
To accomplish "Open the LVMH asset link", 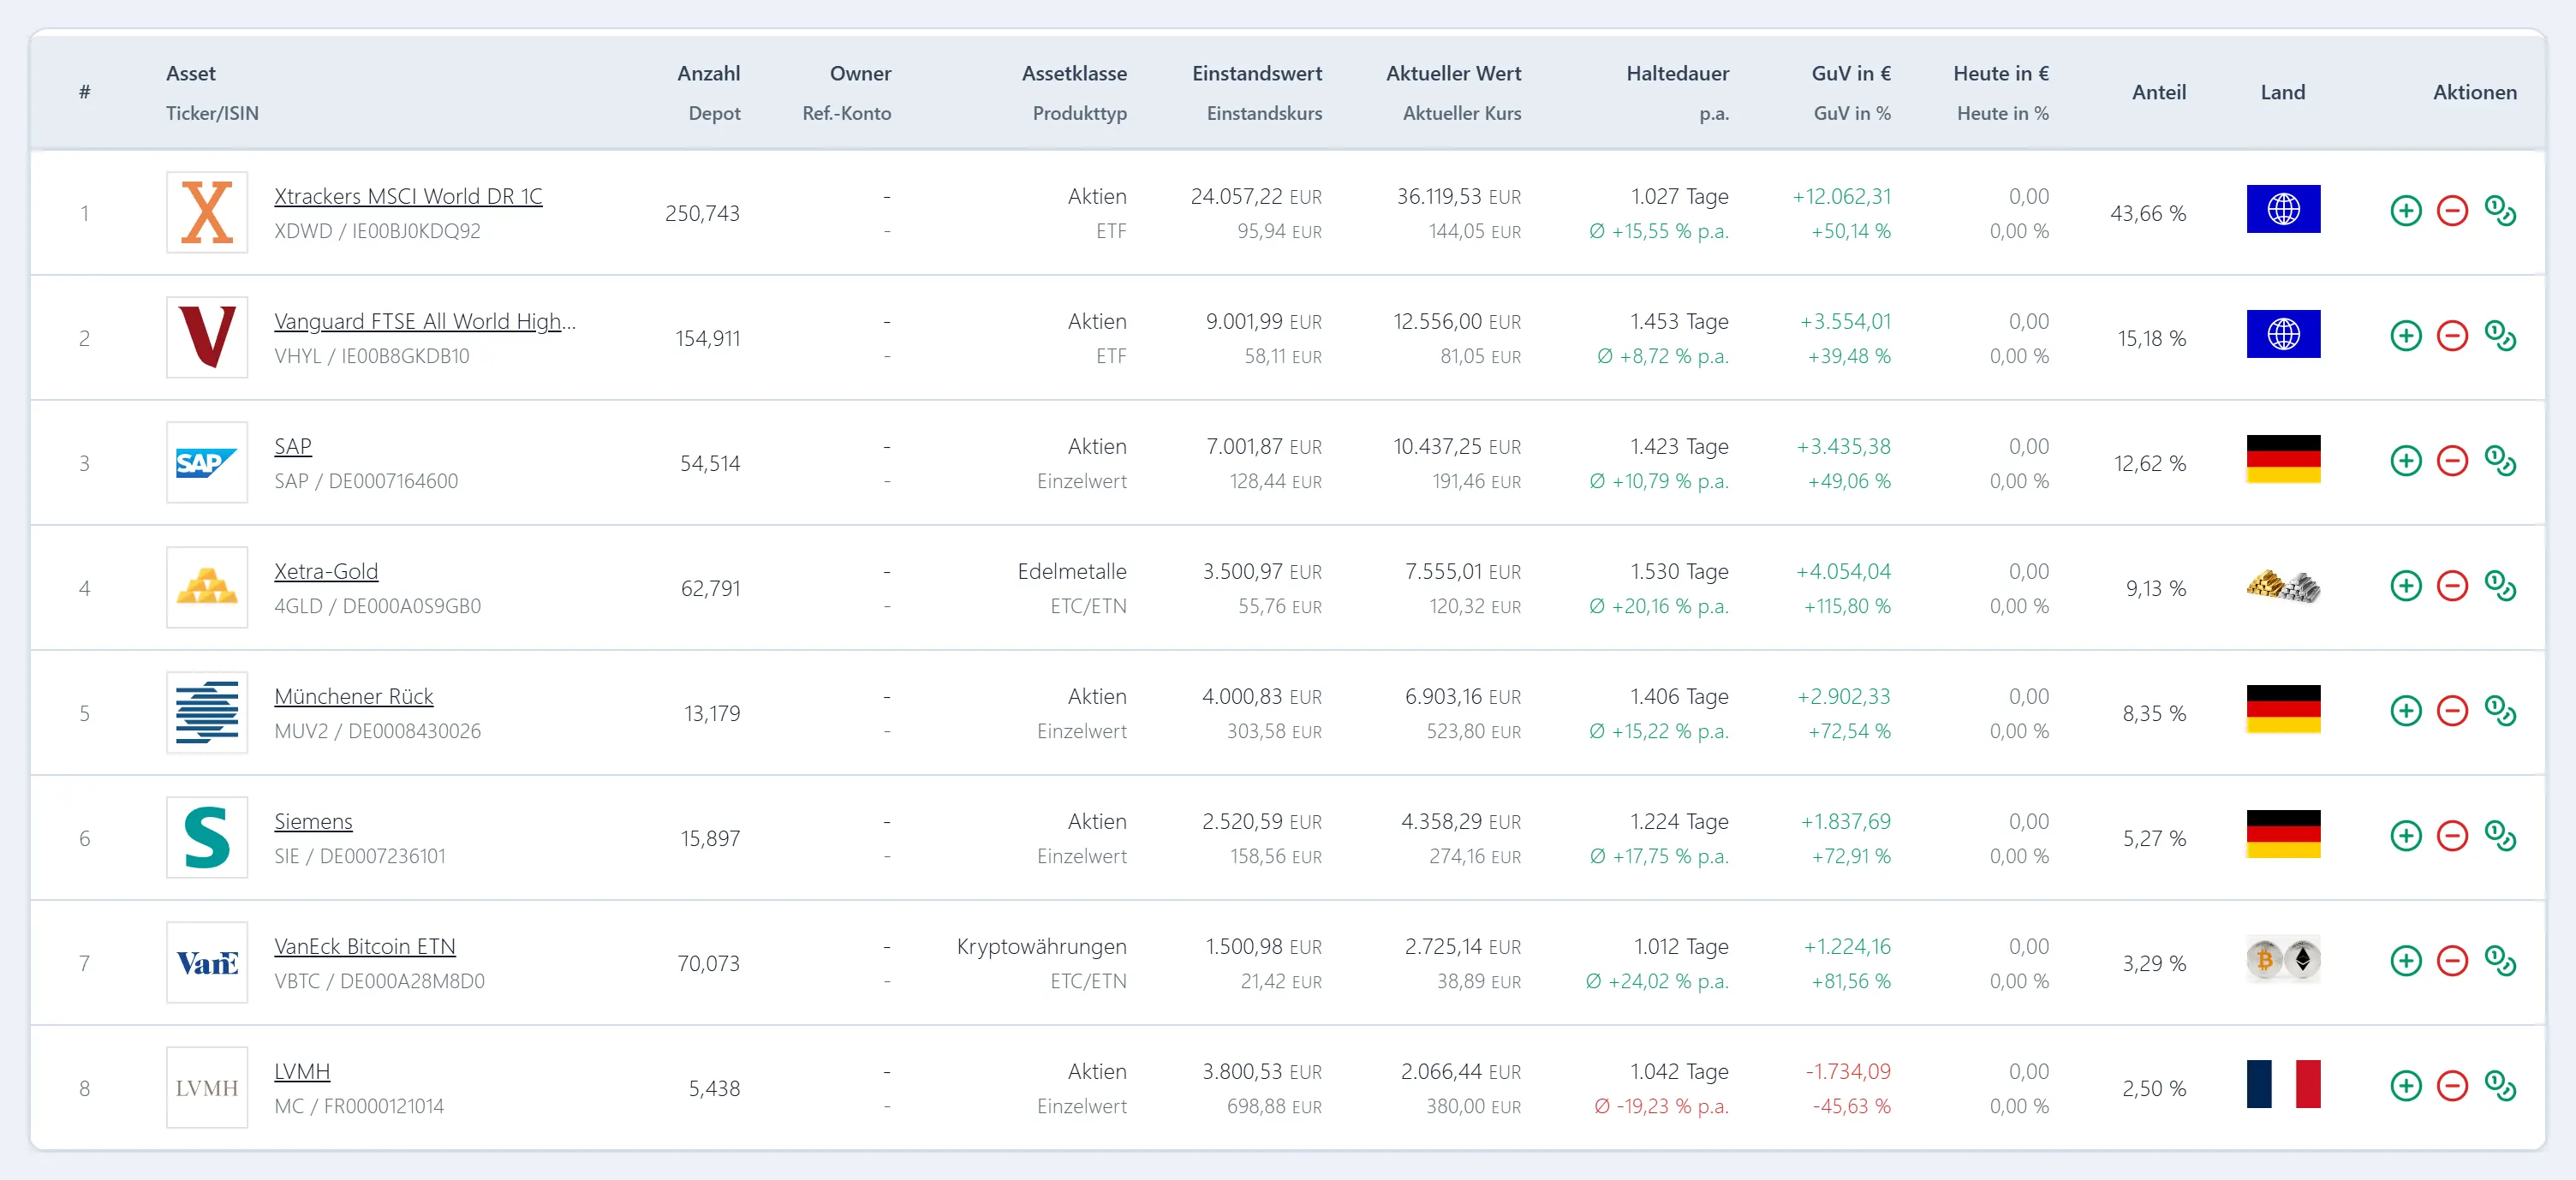I will pos(302,1071).
